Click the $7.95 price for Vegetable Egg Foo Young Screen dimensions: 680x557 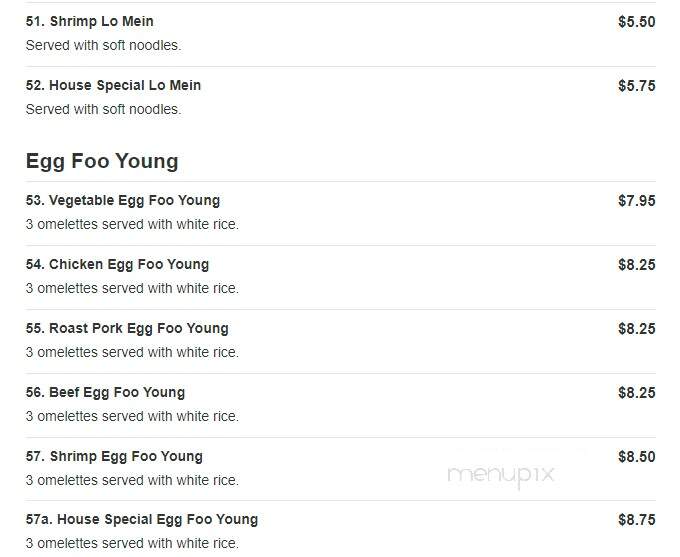pos(637,201)
